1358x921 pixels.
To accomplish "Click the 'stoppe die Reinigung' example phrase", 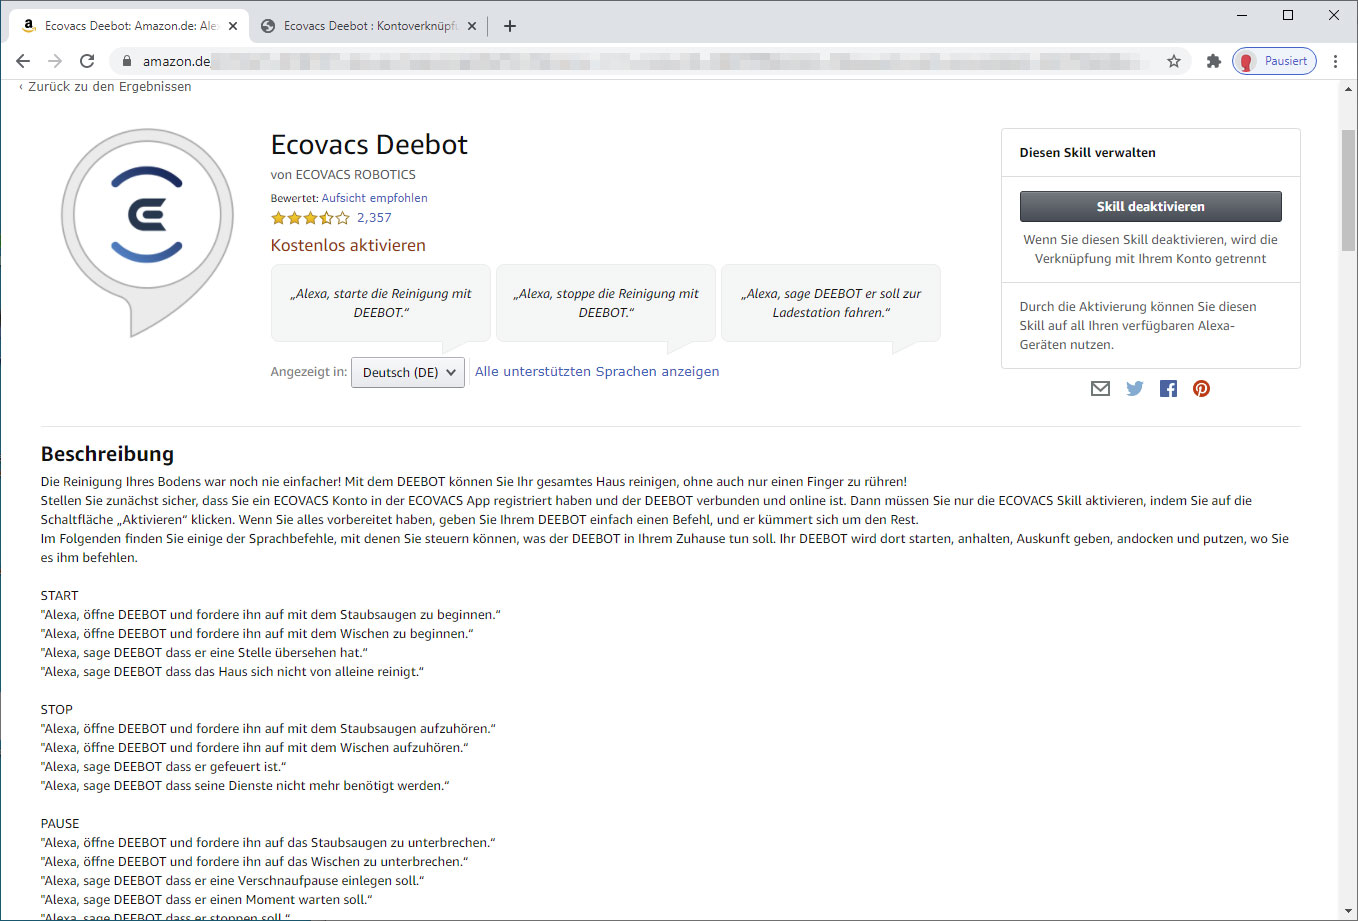I will 606,303.
